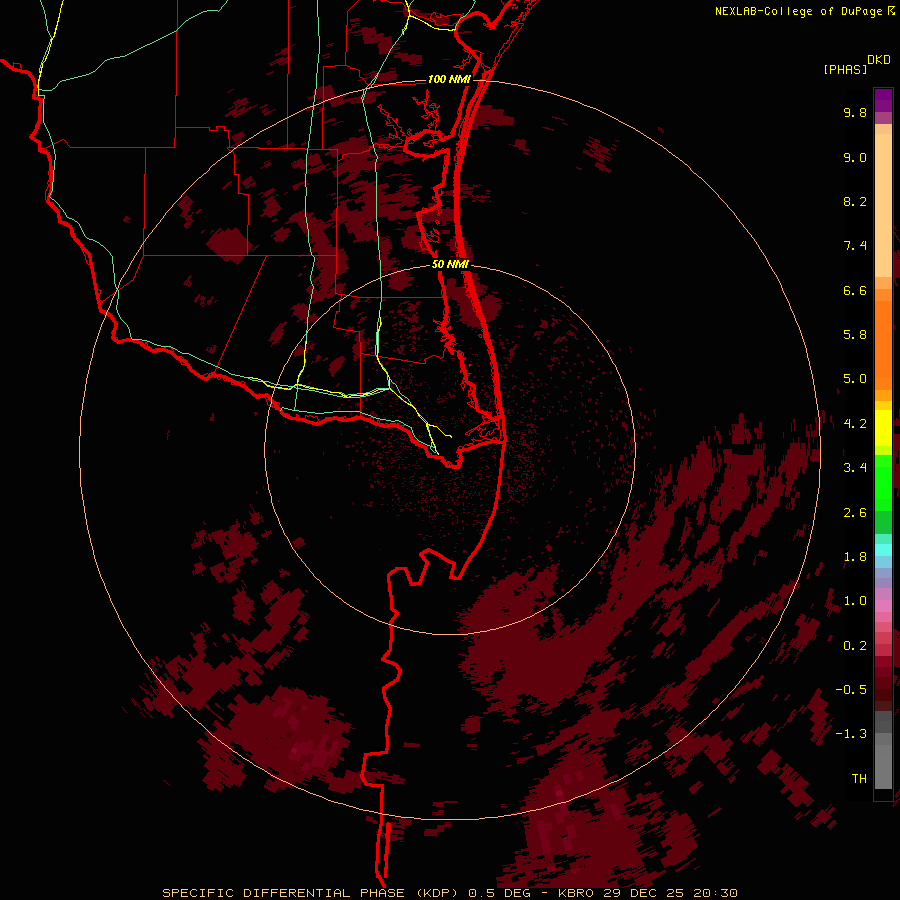Click the KBRO radar site identifier

tap(576, 893)
